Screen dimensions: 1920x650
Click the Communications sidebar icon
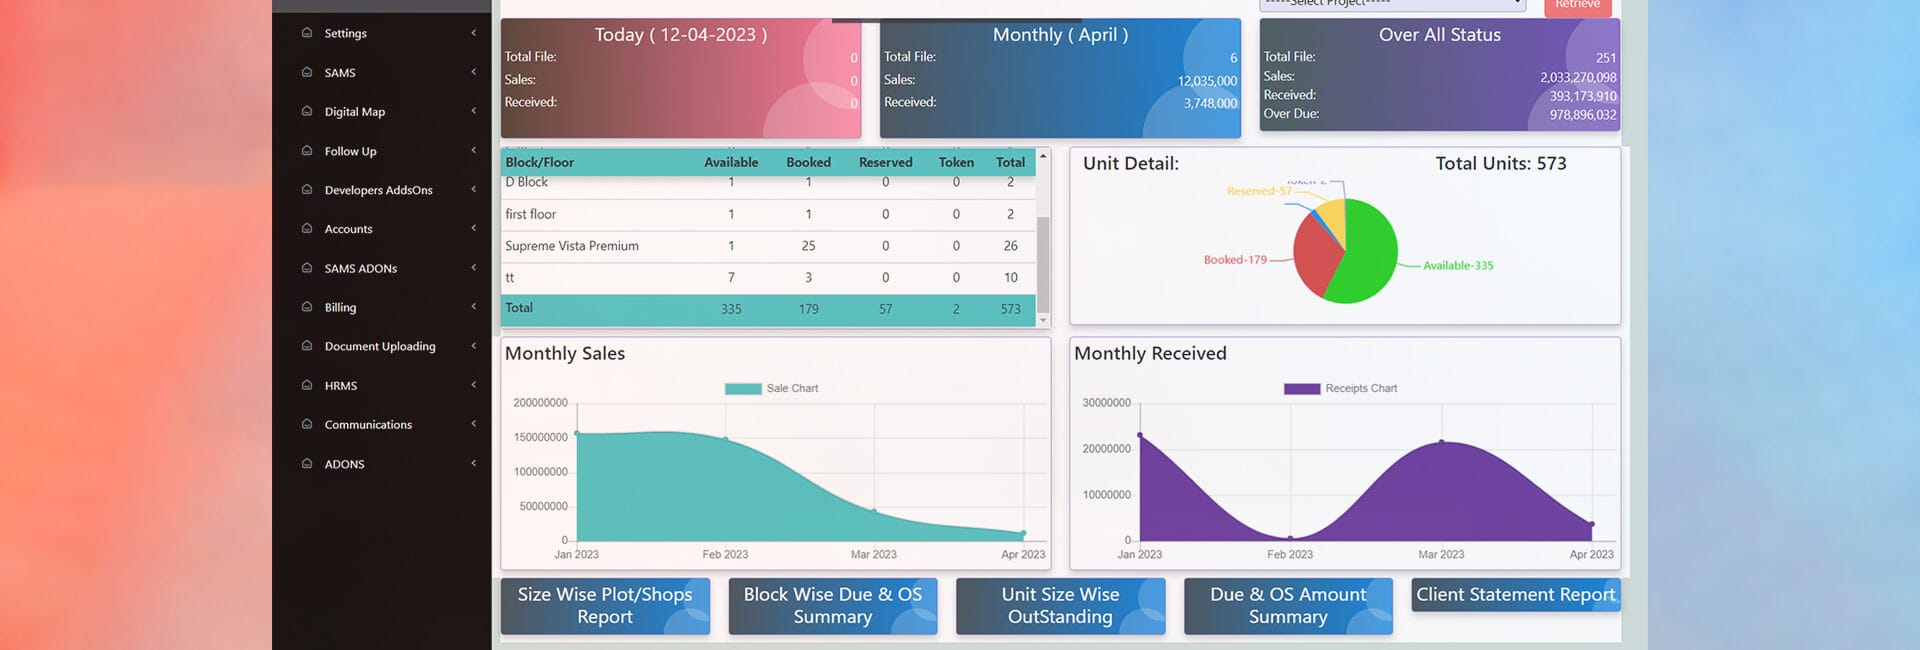click(x=307, y=424)
